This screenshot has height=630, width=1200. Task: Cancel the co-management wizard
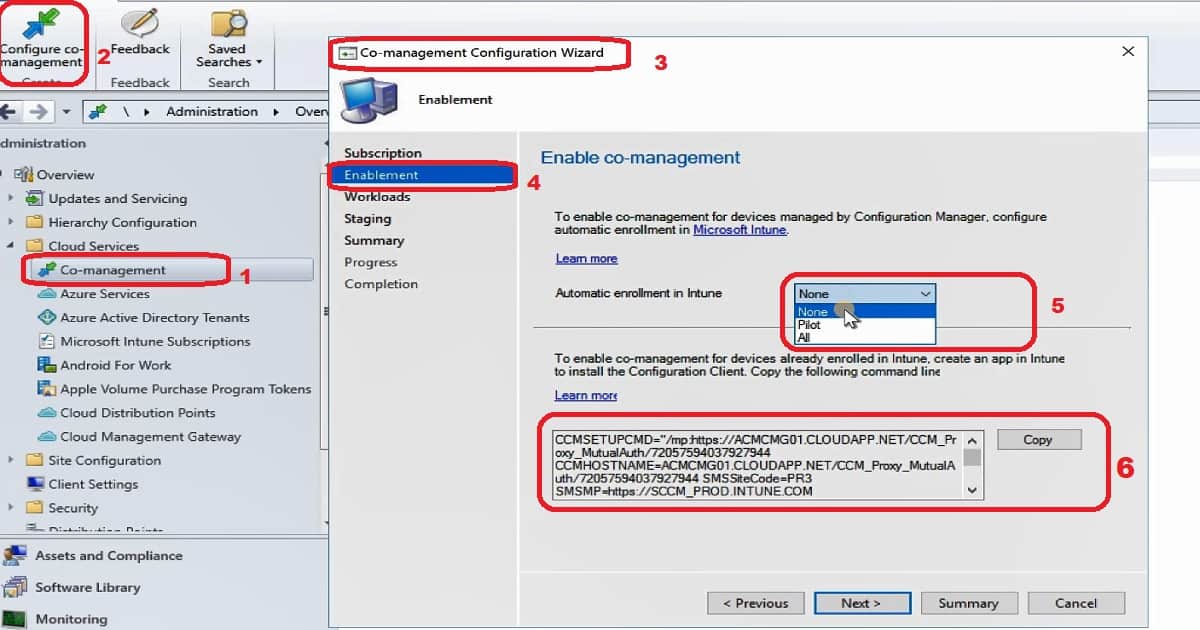(1076, 603)
